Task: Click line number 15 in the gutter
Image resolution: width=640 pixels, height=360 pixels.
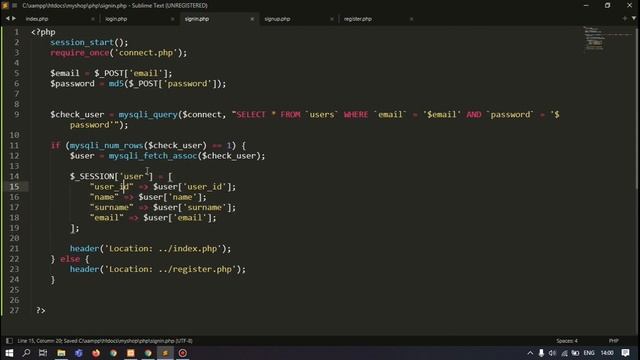Action: 14,187
